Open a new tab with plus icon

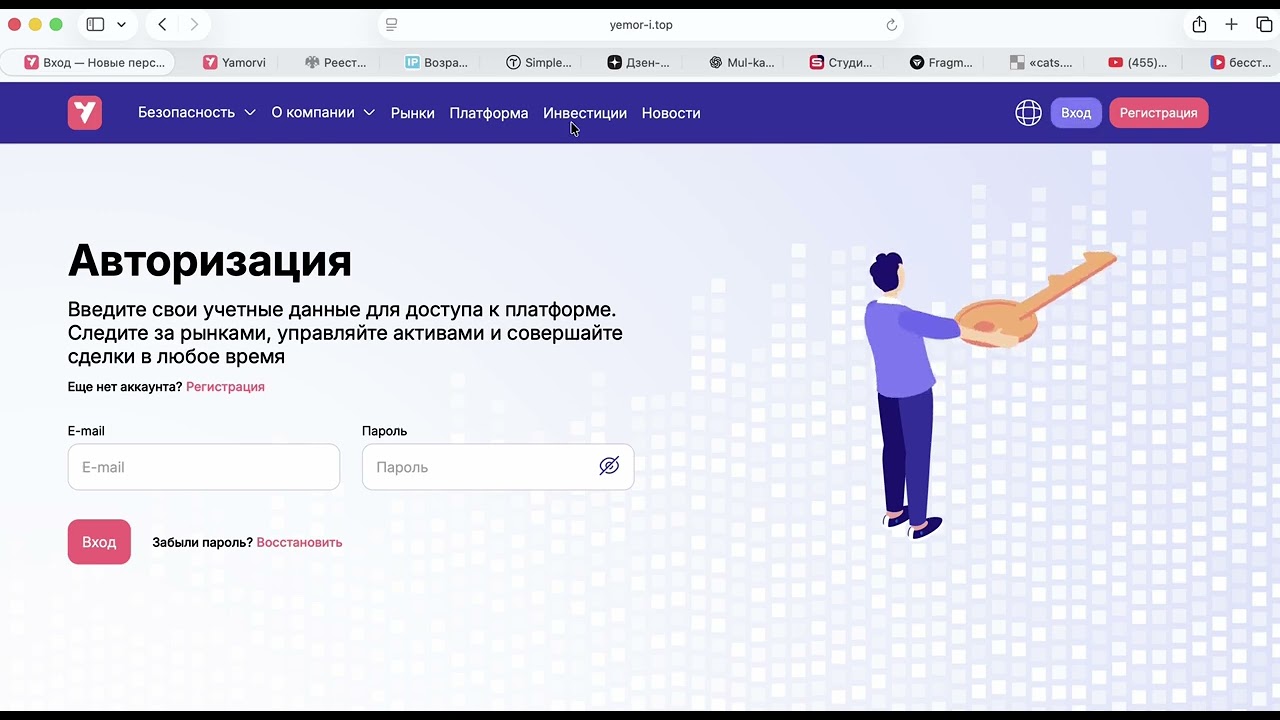pyautogui.click(x=1232, y=24)
